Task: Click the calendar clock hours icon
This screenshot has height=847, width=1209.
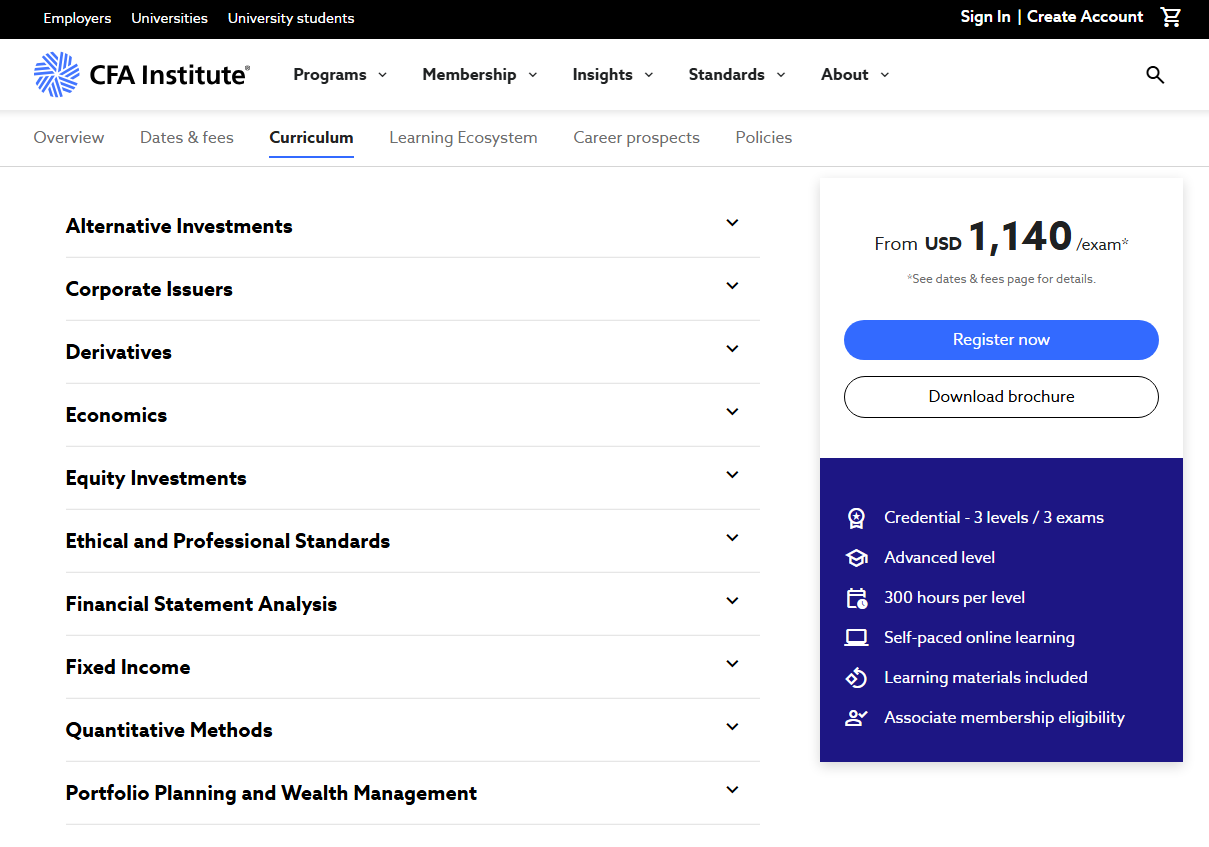Action: click(x=856, y=598)
